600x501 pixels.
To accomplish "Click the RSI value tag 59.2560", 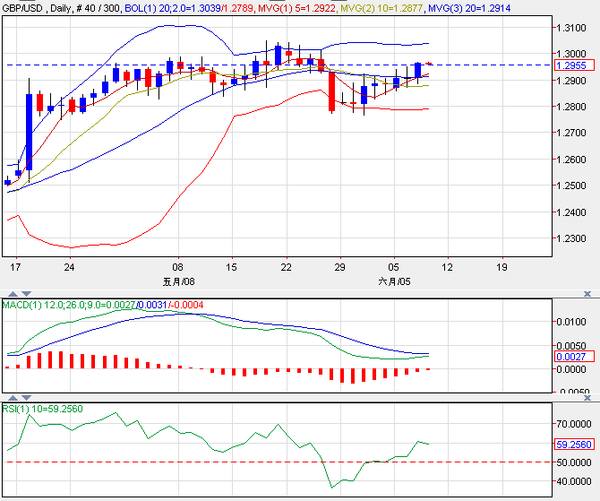I will click(x=575, y=444).
